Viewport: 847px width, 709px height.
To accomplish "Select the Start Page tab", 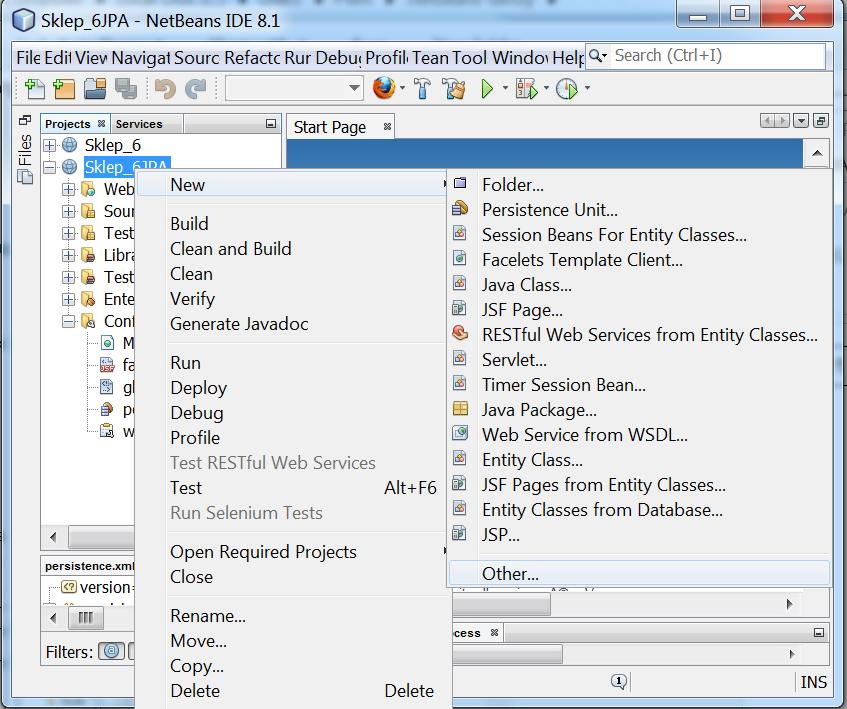I will [x=330, y=127].
